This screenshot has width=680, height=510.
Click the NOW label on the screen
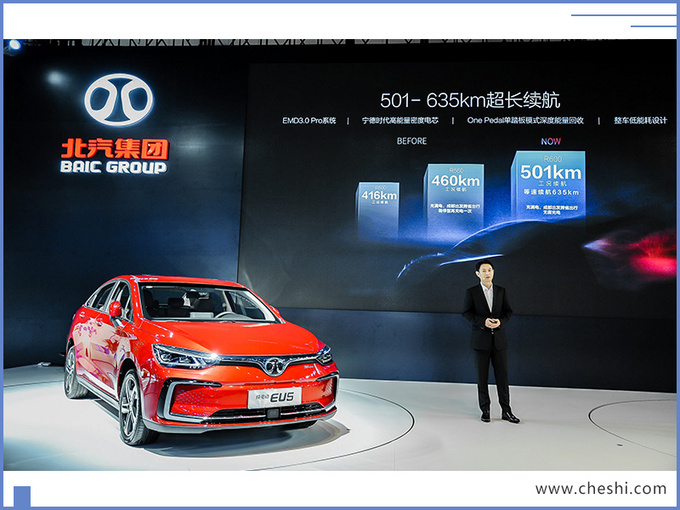point(550,142)
